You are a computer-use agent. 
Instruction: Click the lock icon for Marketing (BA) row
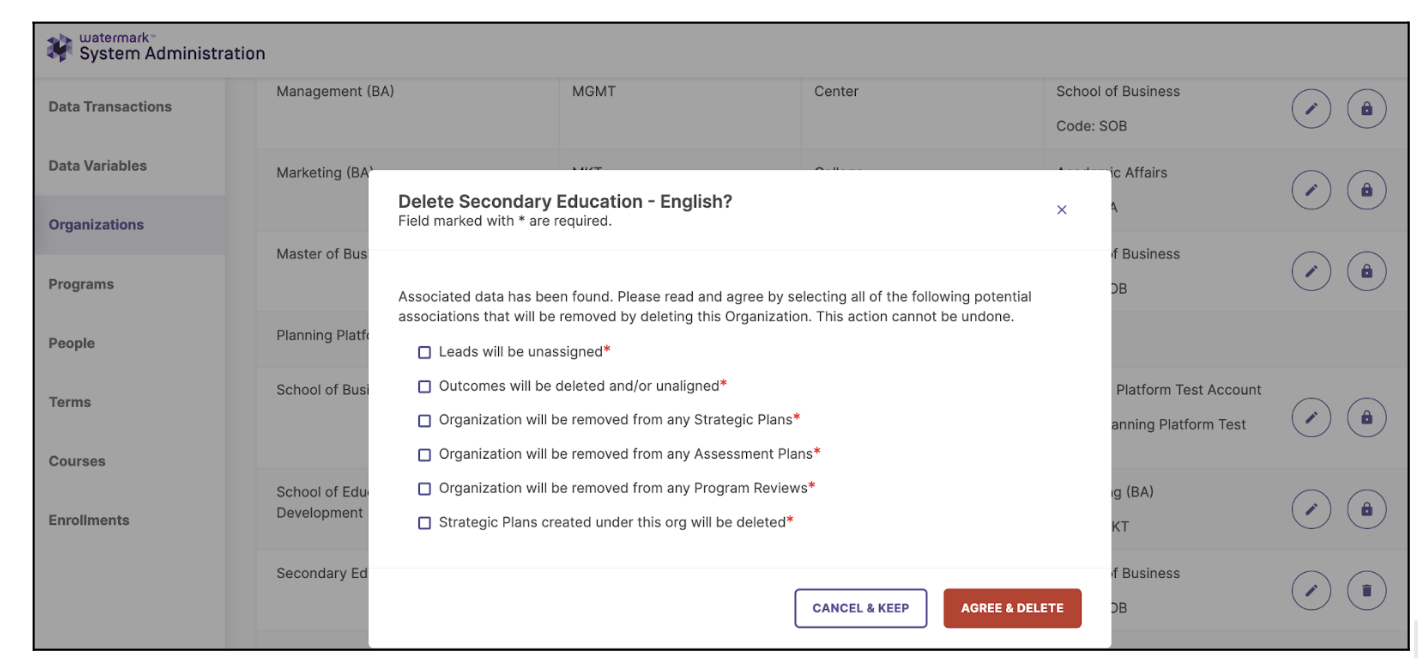pyautogui.click(x=1366, y=190)
